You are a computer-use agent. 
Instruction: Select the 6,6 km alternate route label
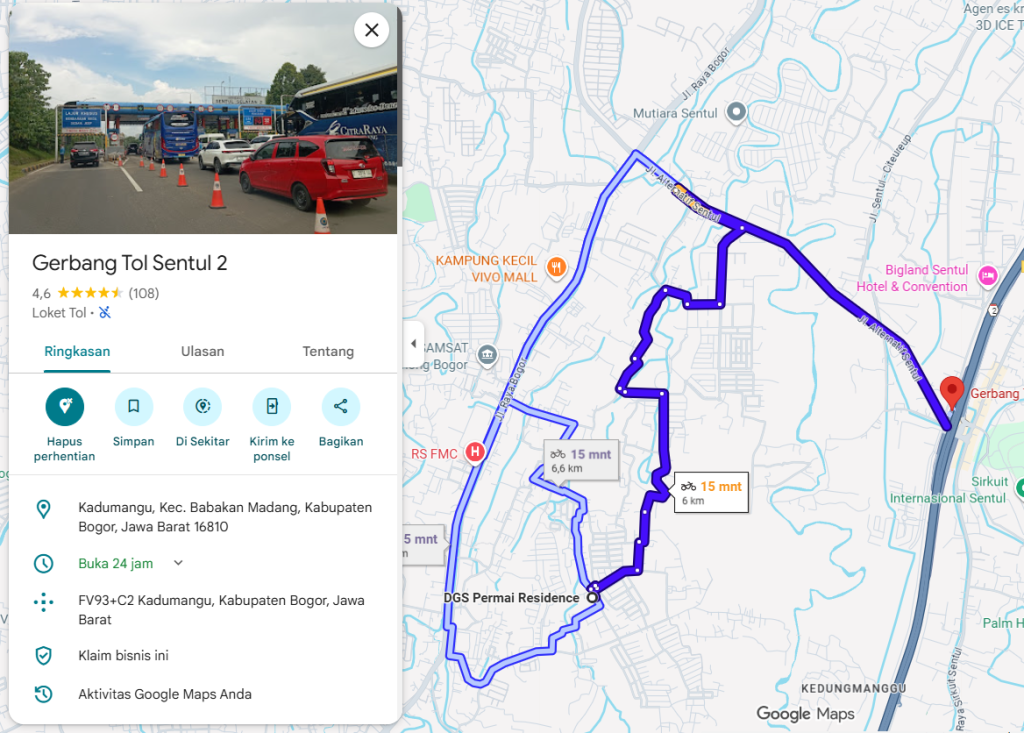(581, 461)
